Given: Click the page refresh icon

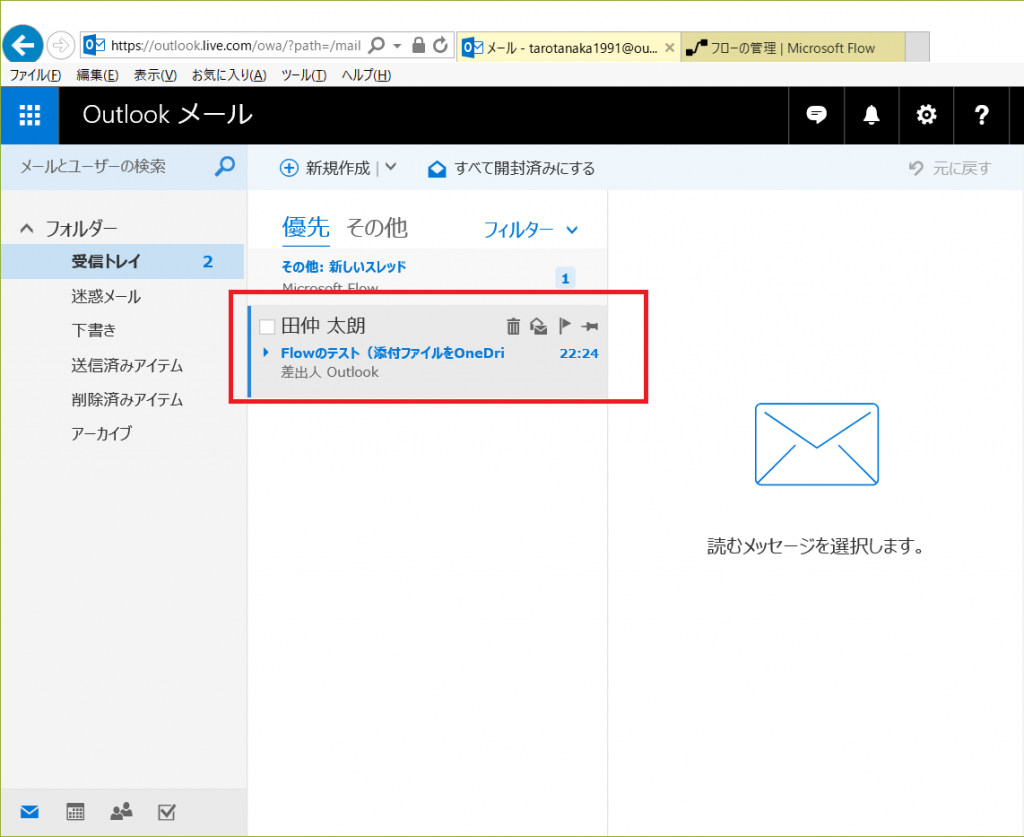Looking at the screenshot, I should point(441,45).
